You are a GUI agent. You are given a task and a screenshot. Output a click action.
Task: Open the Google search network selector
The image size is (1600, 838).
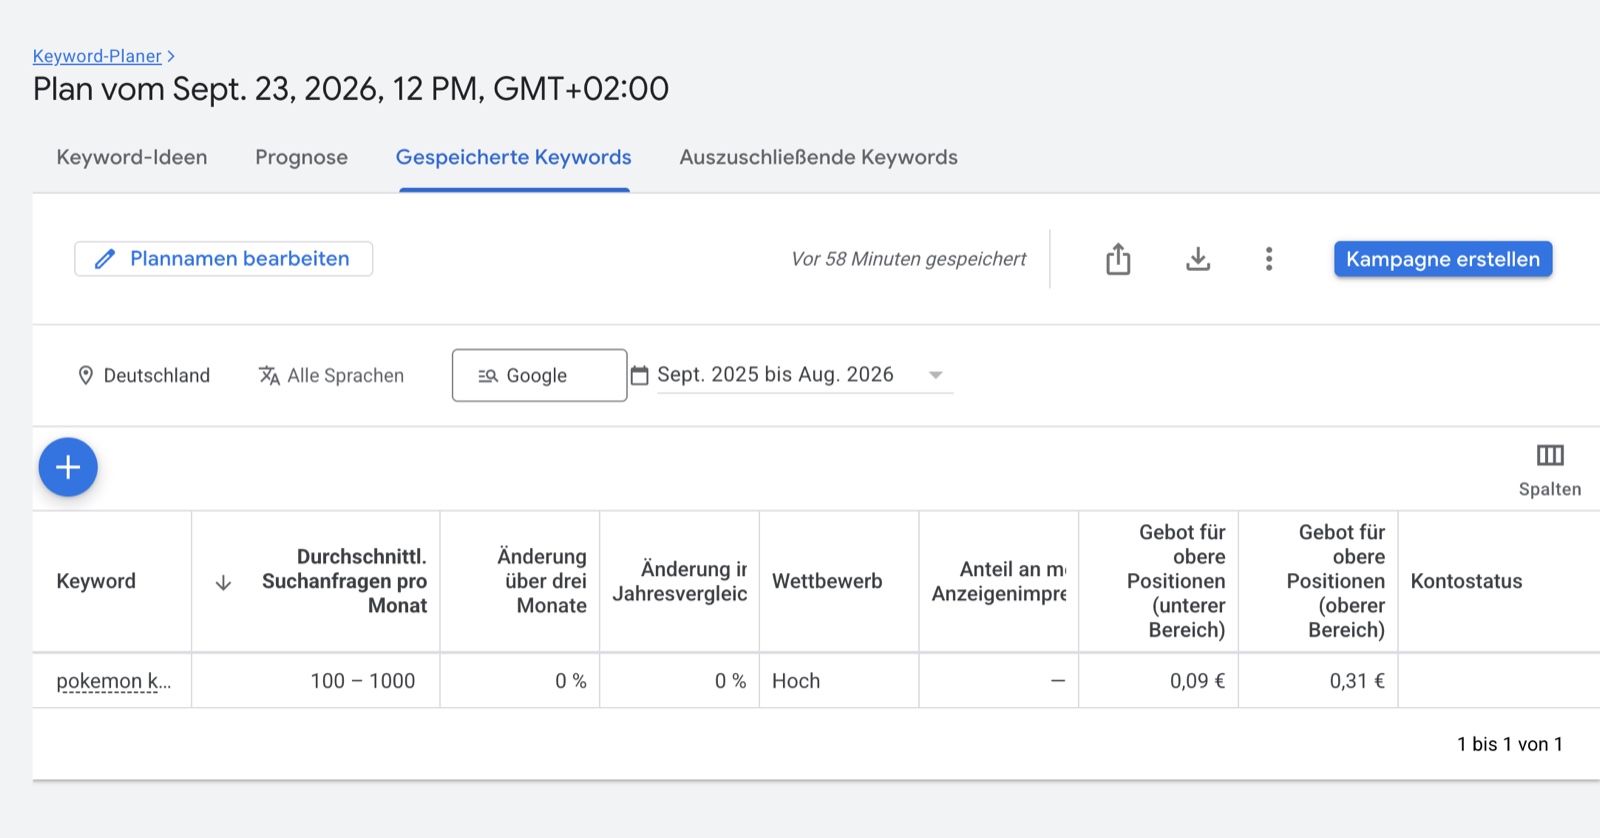(539, 375)
